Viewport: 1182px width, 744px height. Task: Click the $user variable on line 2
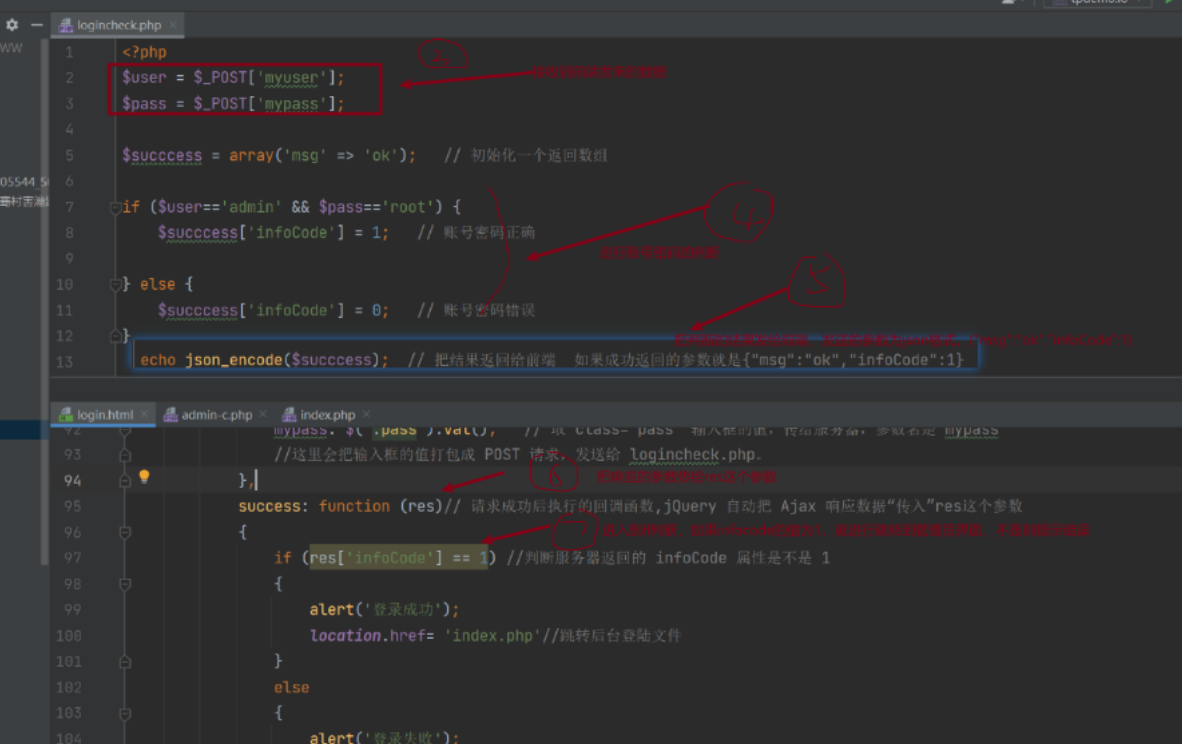[144, 78]
